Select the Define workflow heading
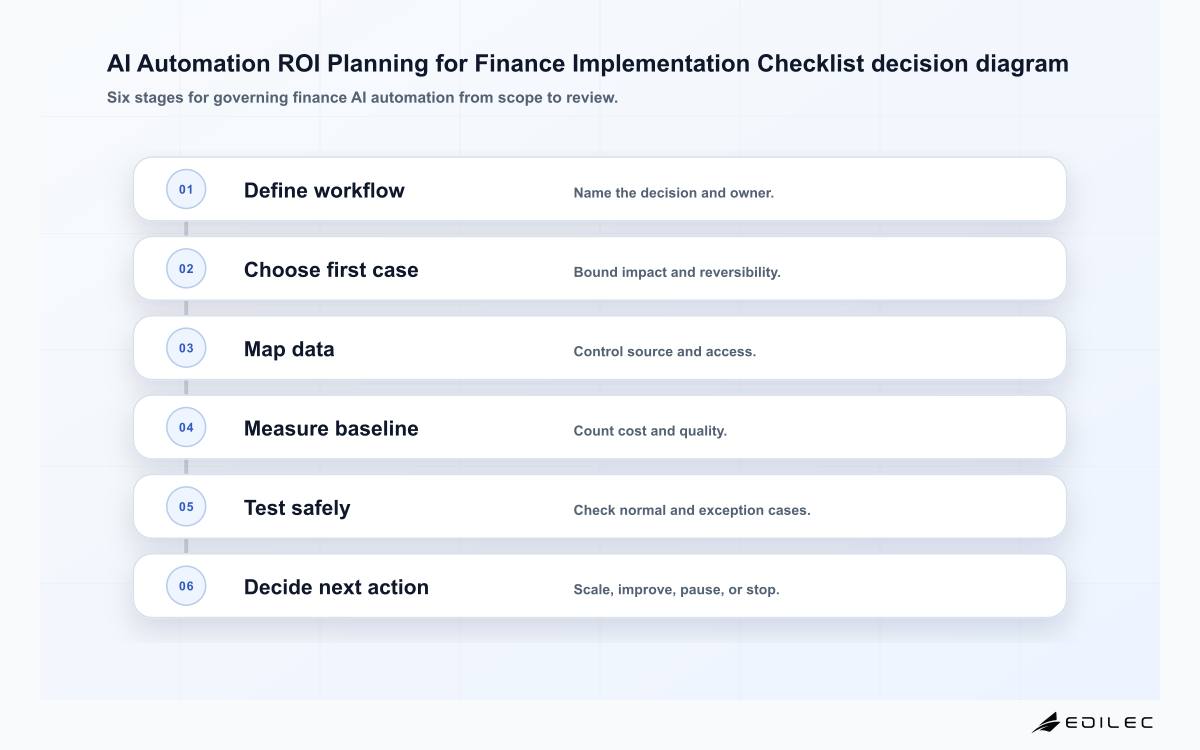Image resolution: width=1200 pixels, height=750 pixels. [324, 190]
